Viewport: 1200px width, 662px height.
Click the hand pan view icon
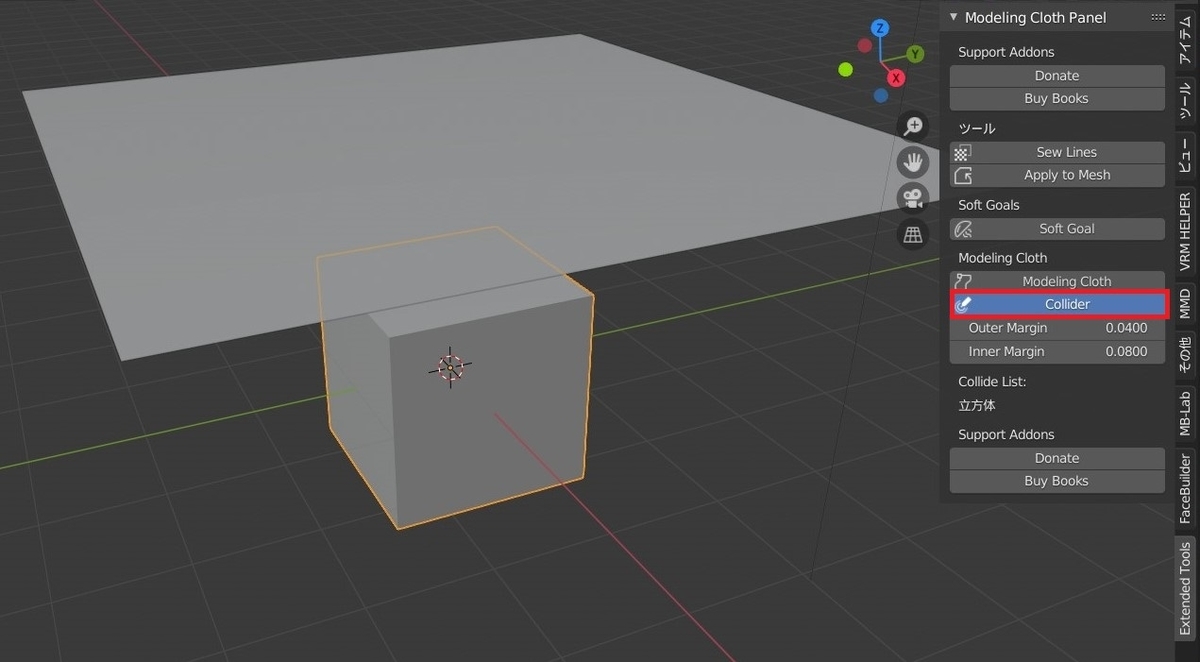coord(913,162)
